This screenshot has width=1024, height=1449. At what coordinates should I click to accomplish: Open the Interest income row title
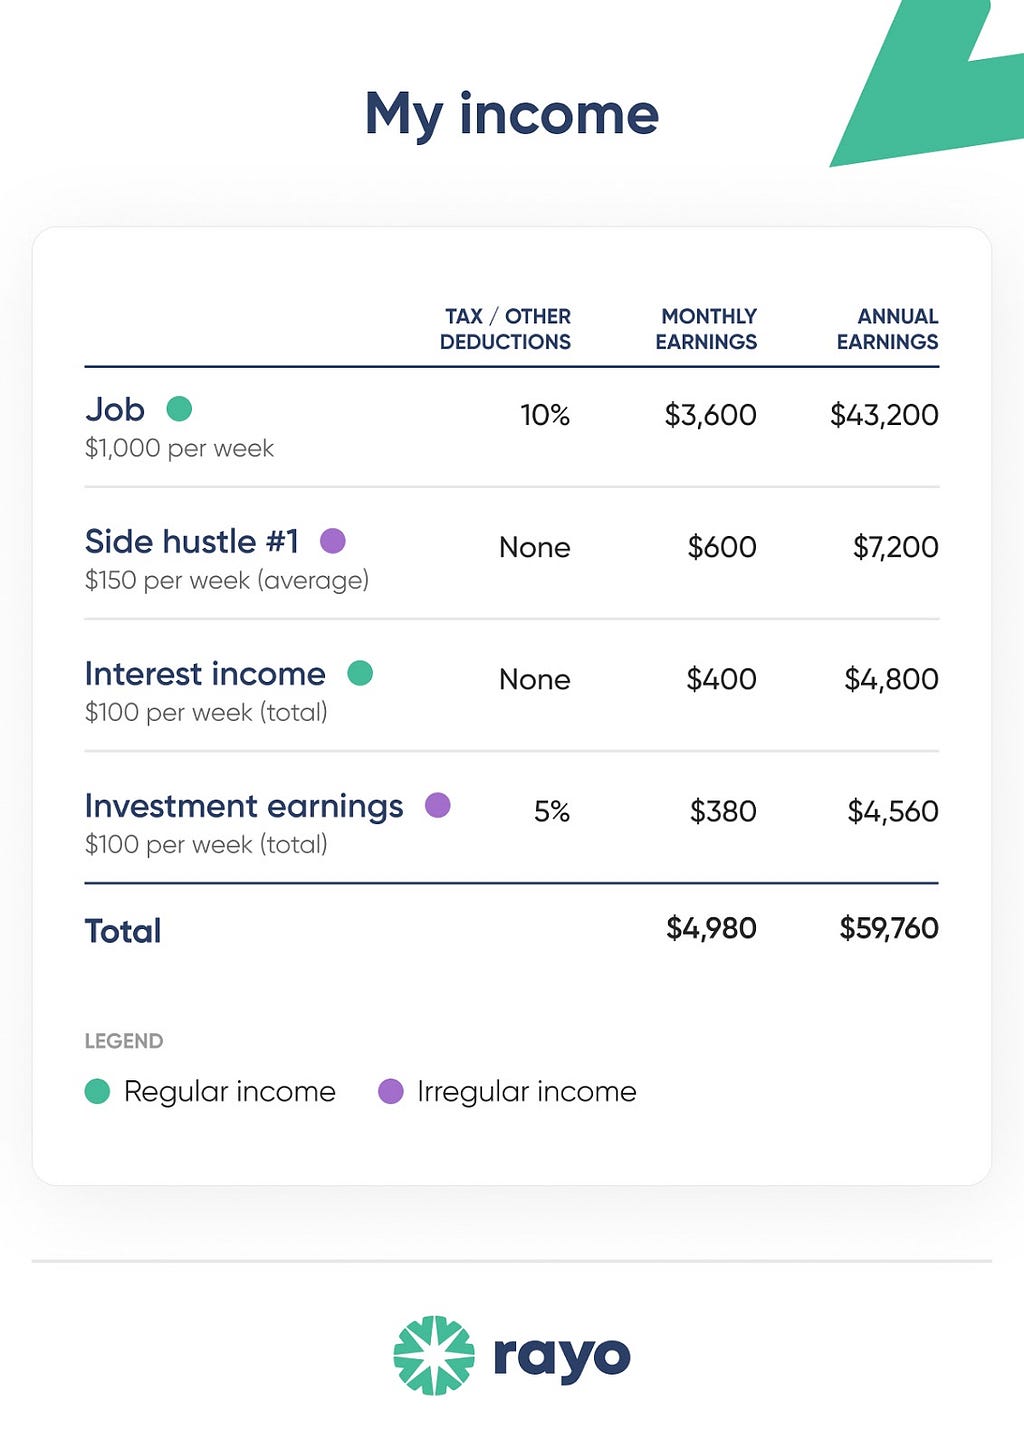[x=205, y=673]
